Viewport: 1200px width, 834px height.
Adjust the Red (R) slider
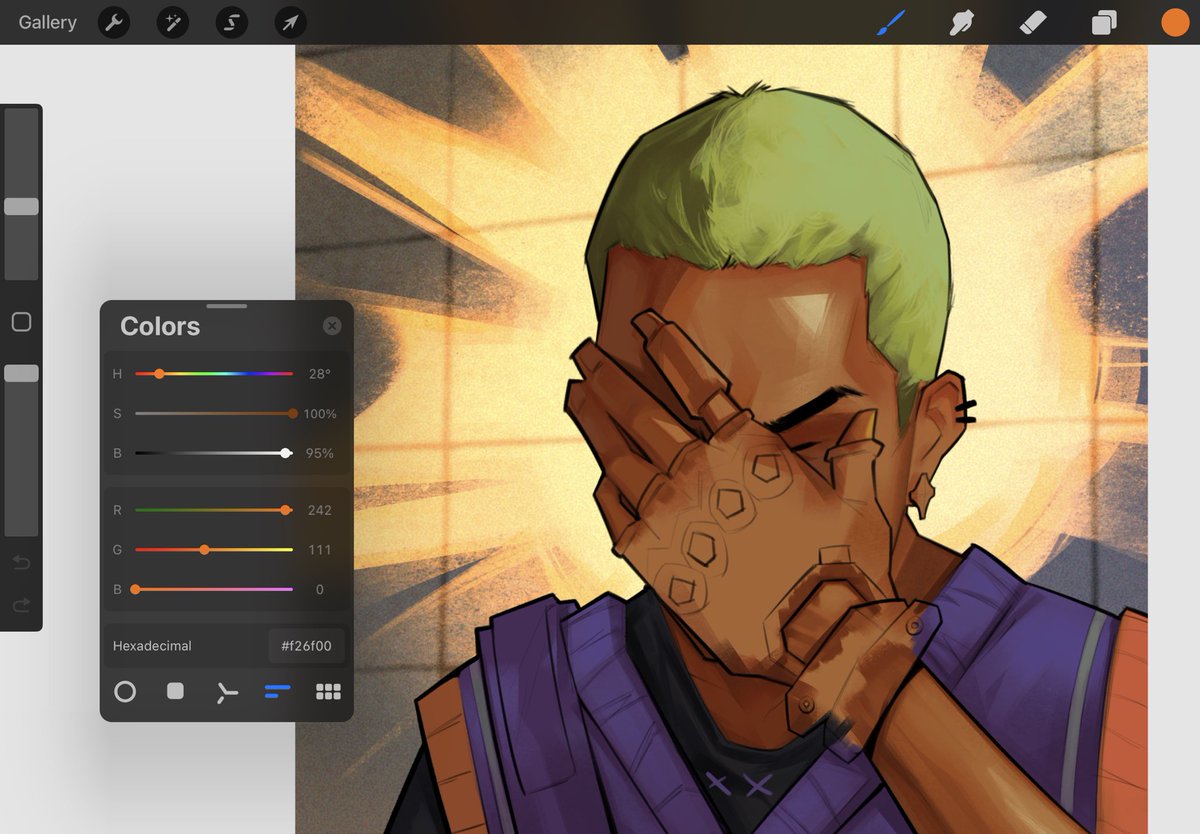[x=214, y=510]
